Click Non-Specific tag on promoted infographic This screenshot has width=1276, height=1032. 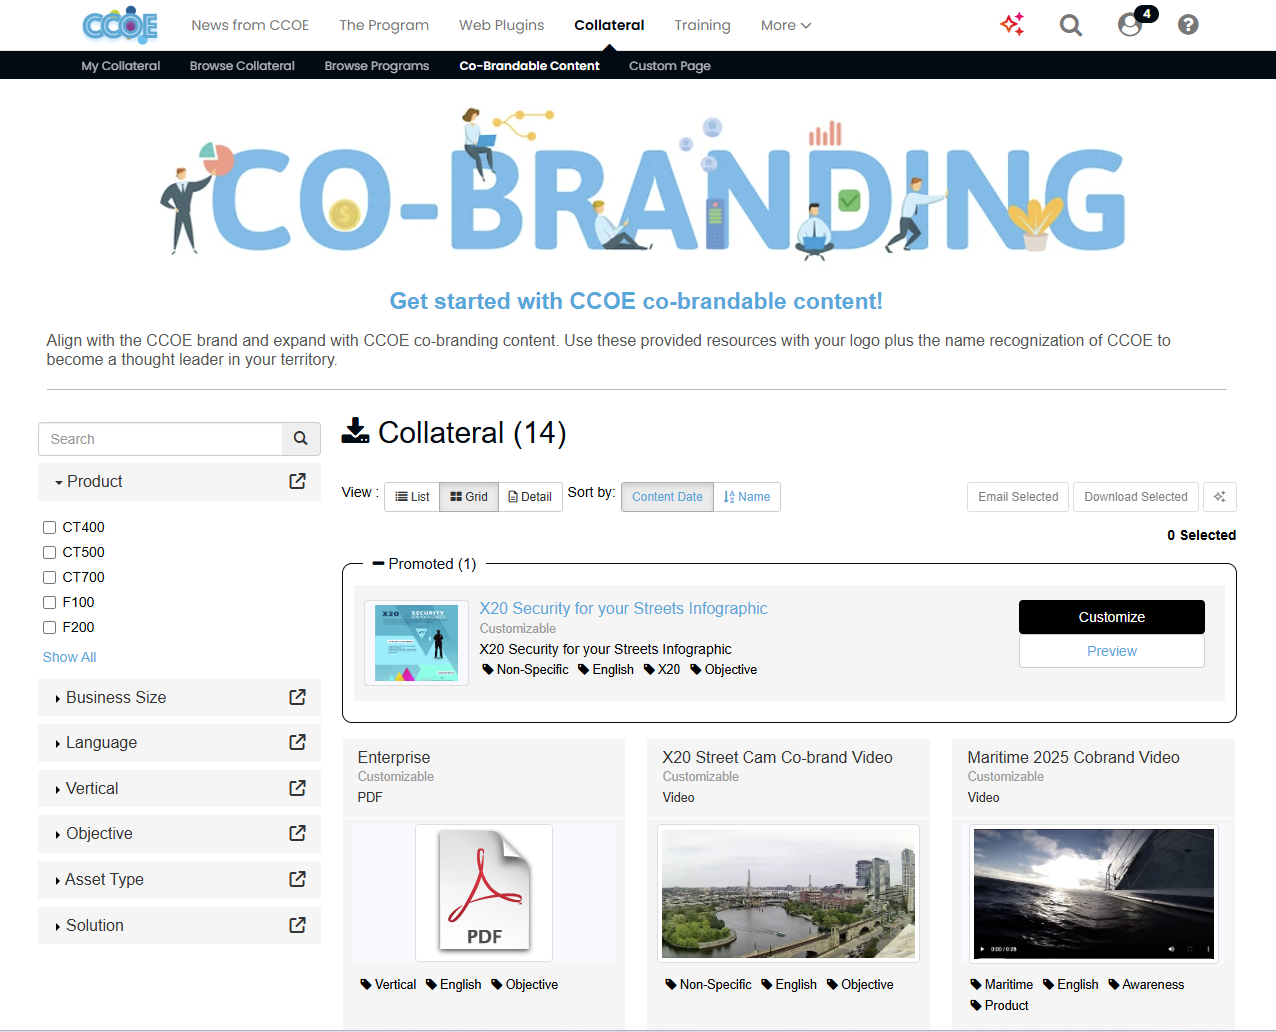526,670
